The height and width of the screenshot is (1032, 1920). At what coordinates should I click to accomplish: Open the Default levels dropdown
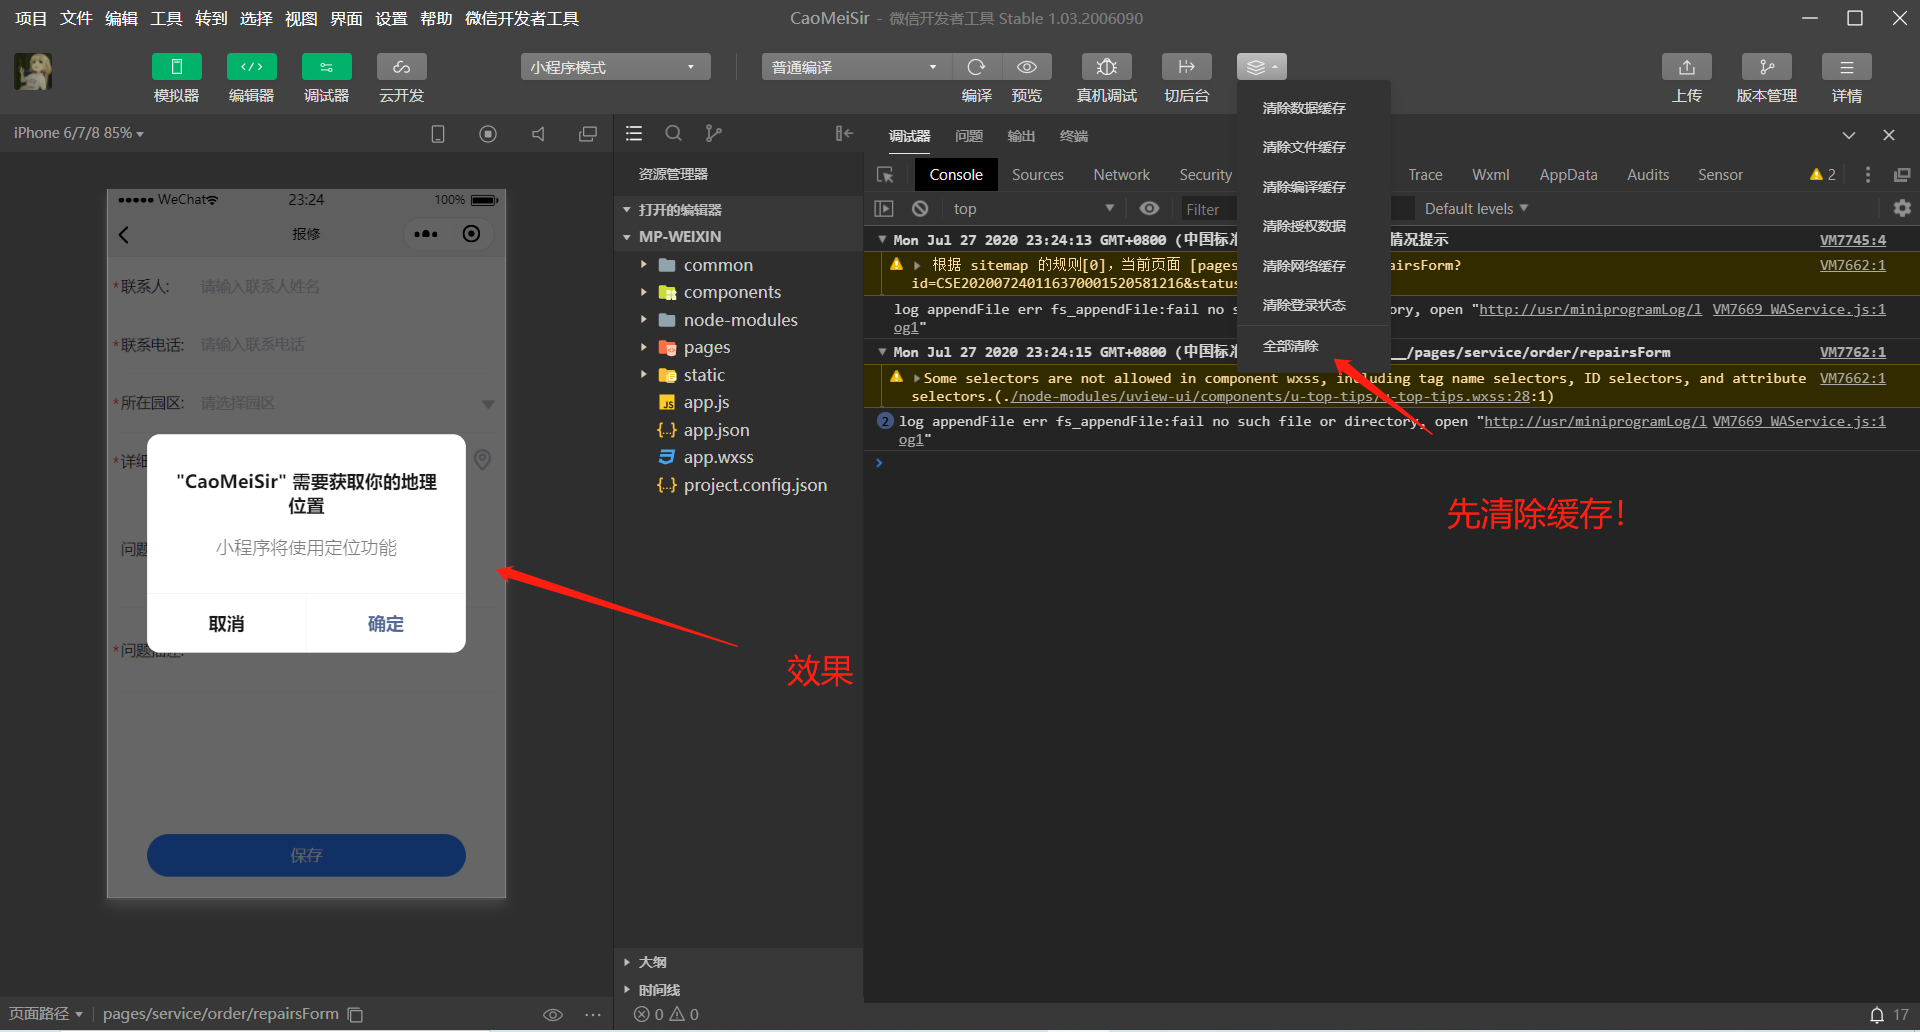(x=1476, y=209)
